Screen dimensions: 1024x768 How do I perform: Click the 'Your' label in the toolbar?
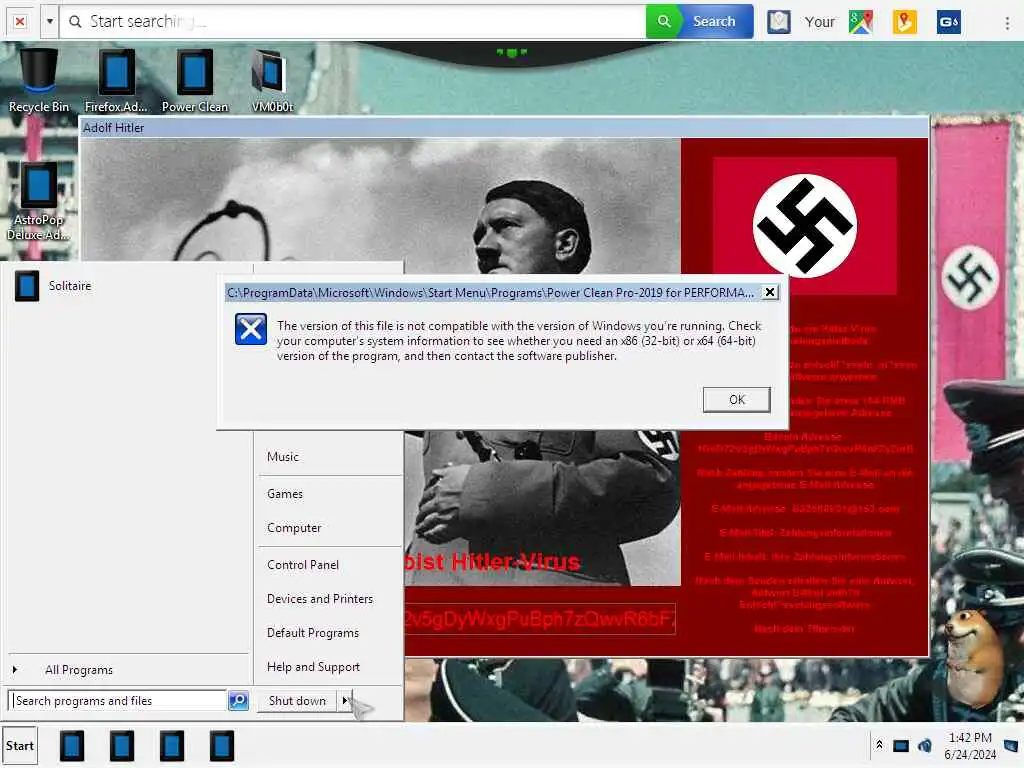coord(820,22)
